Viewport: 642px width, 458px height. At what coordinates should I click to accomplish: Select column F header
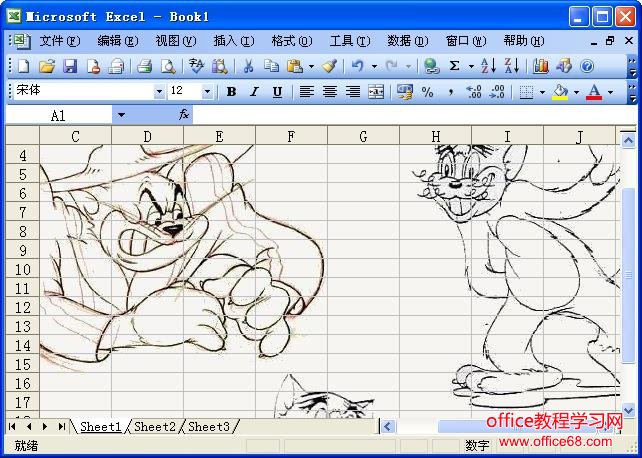[x=291, y=136]
